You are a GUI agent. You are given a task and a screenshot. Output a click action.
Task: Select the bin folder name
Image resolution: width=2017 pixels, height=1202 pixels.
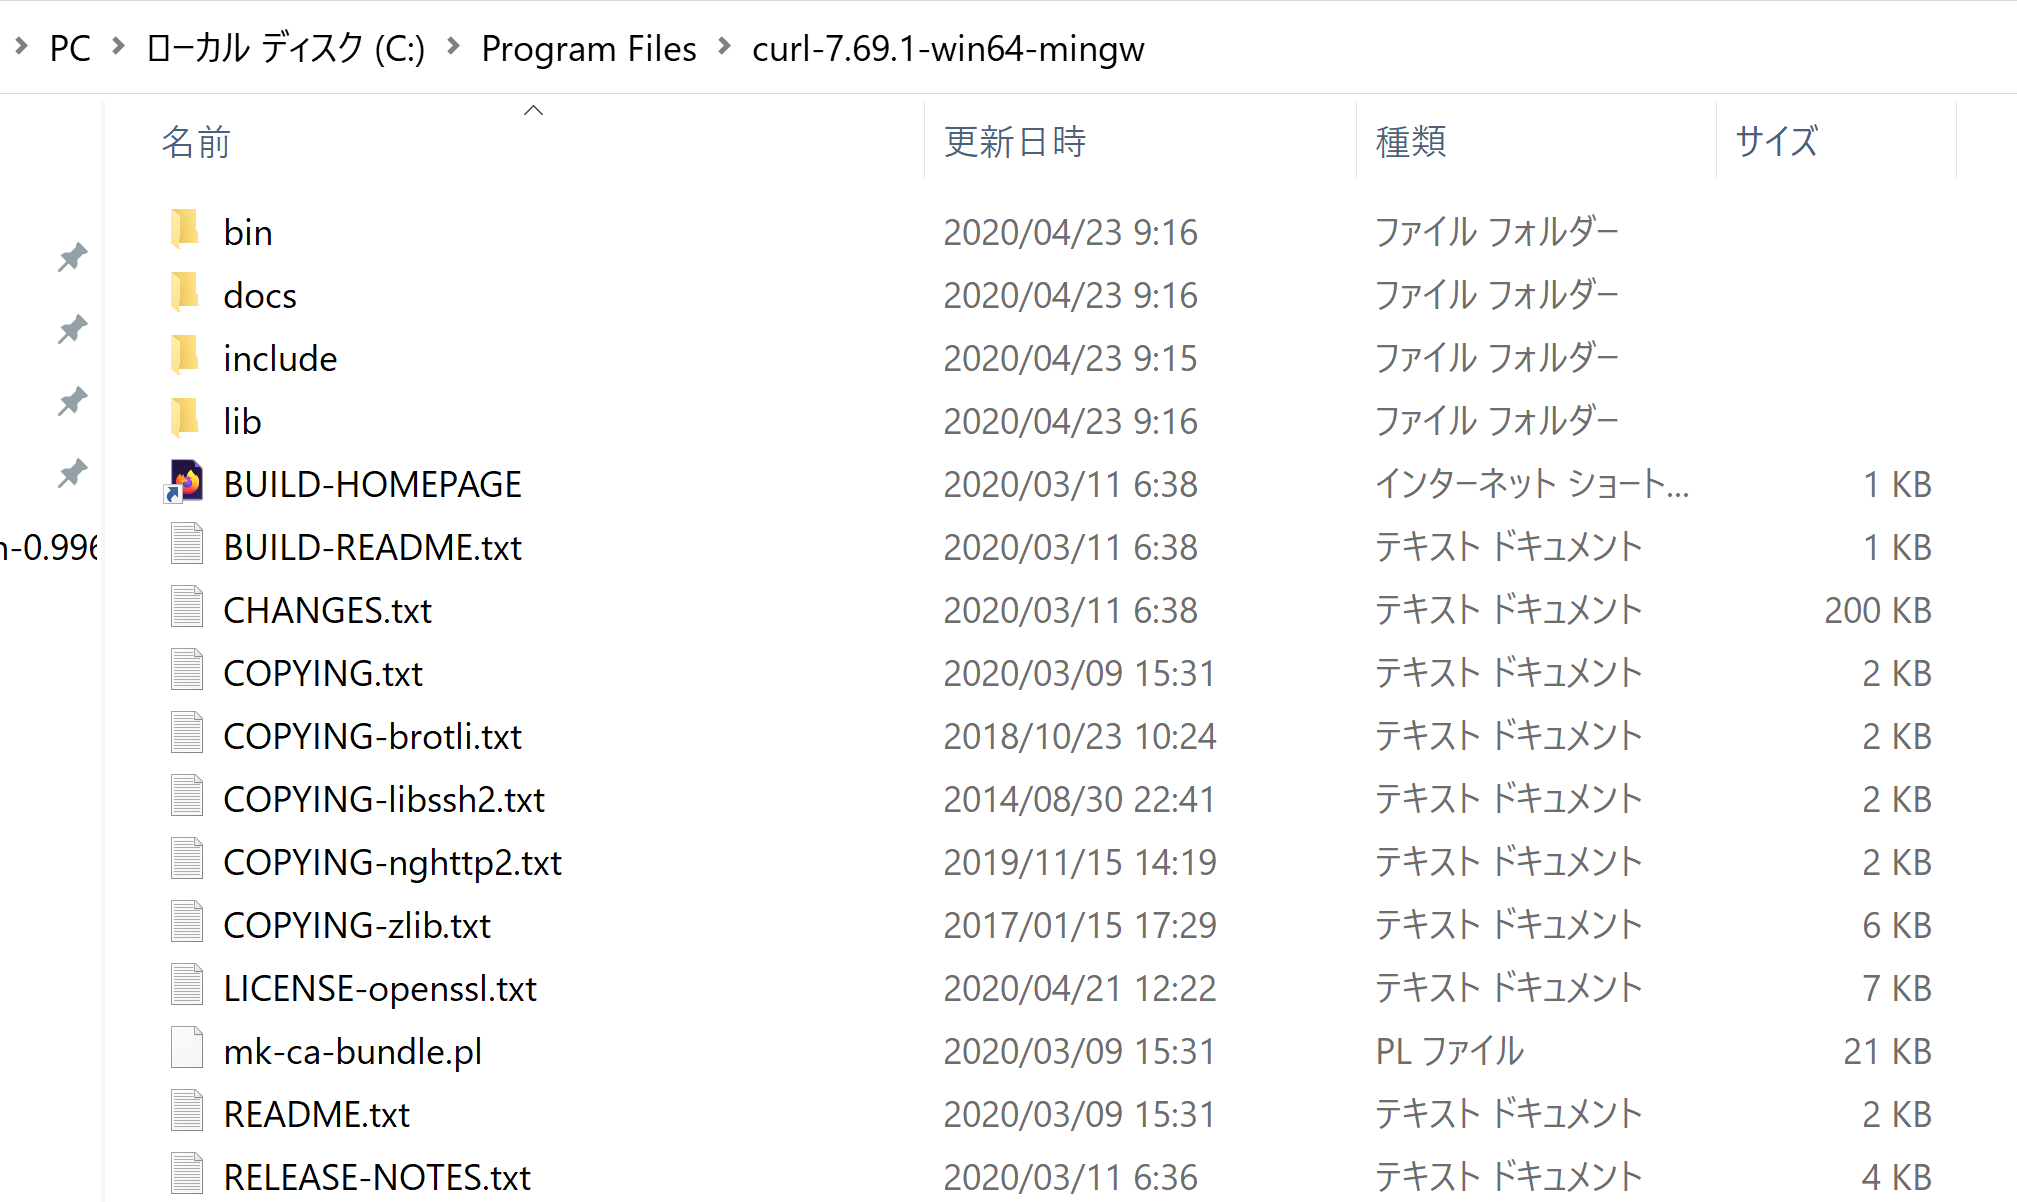(248, 232)
